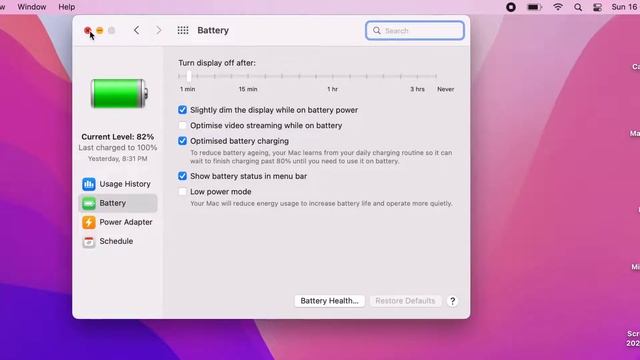Image resolution: width=640 pixels, height=360 pixels.
Task: Close the Battery preferences window
Action: coord(87,30)
